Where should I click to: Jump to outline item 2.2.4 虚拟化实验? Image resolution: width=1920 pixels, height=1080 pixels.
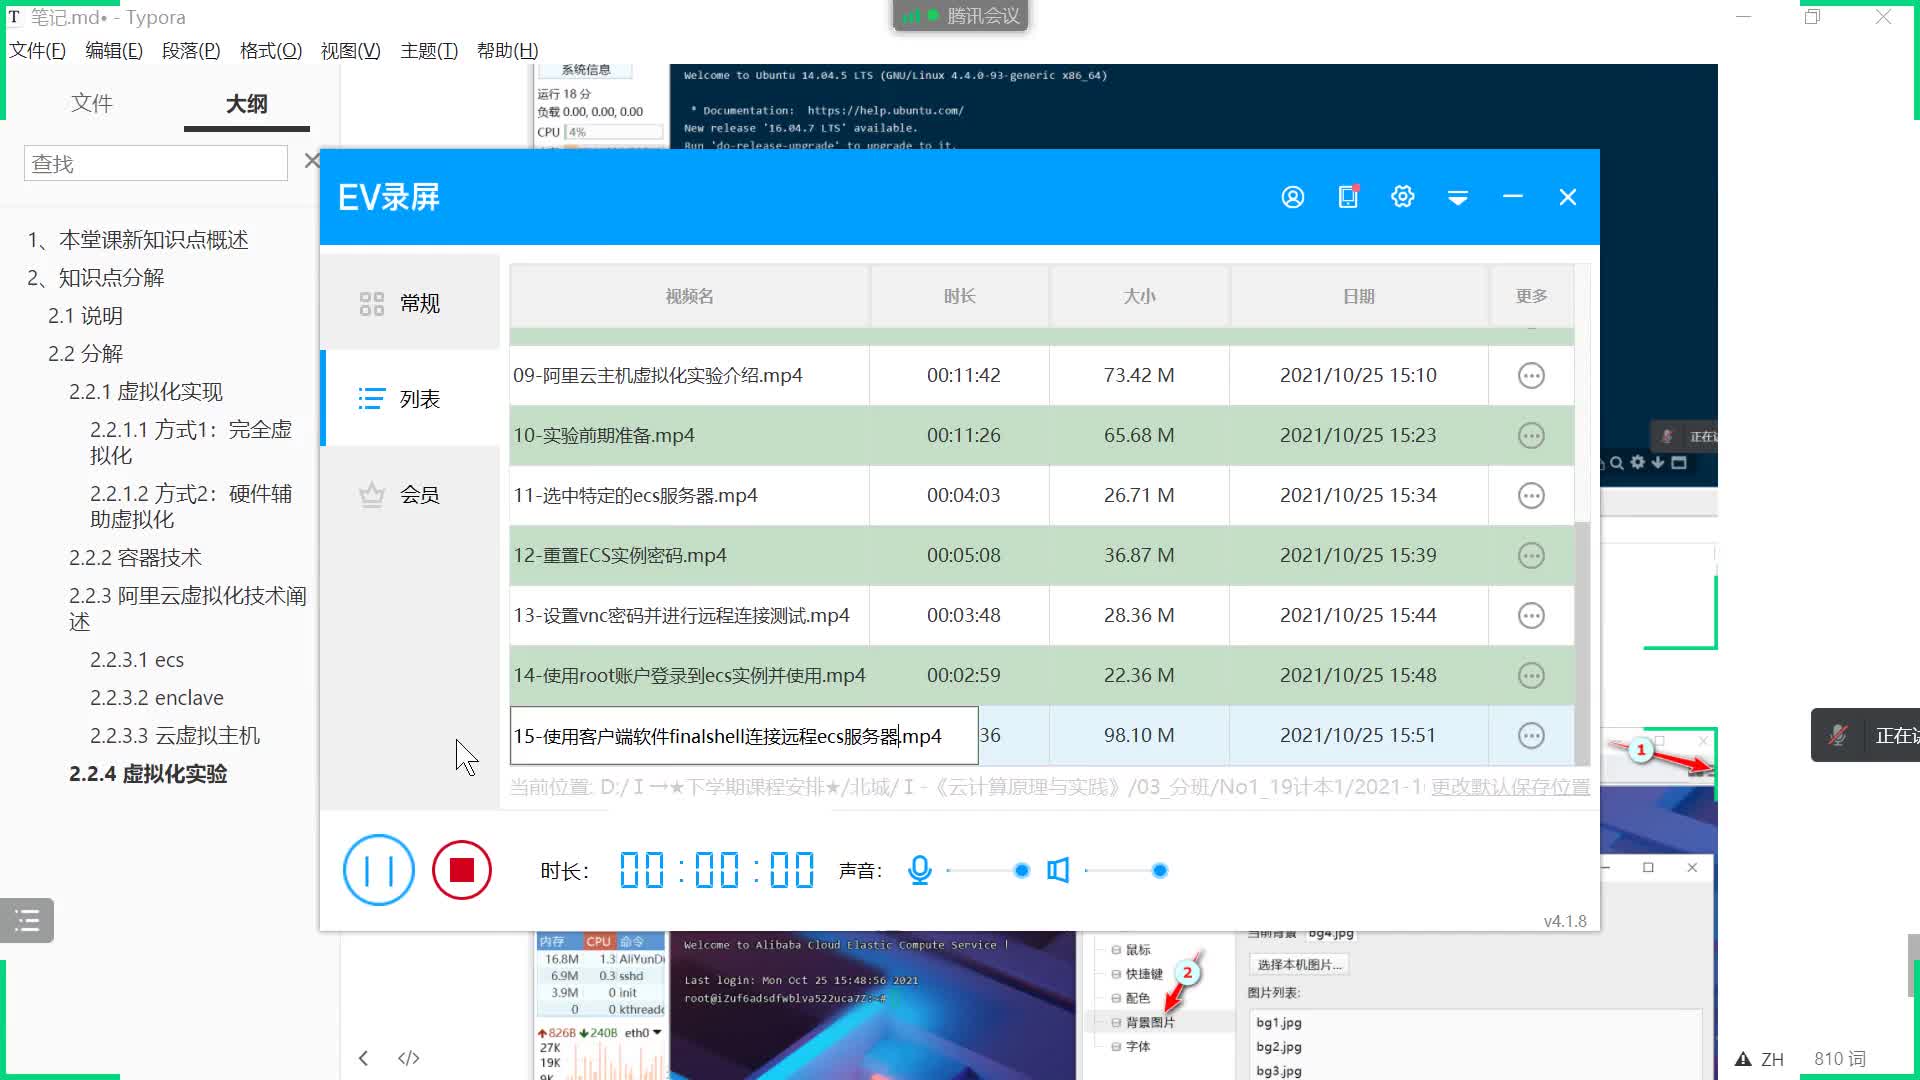[x=148, y=774]
